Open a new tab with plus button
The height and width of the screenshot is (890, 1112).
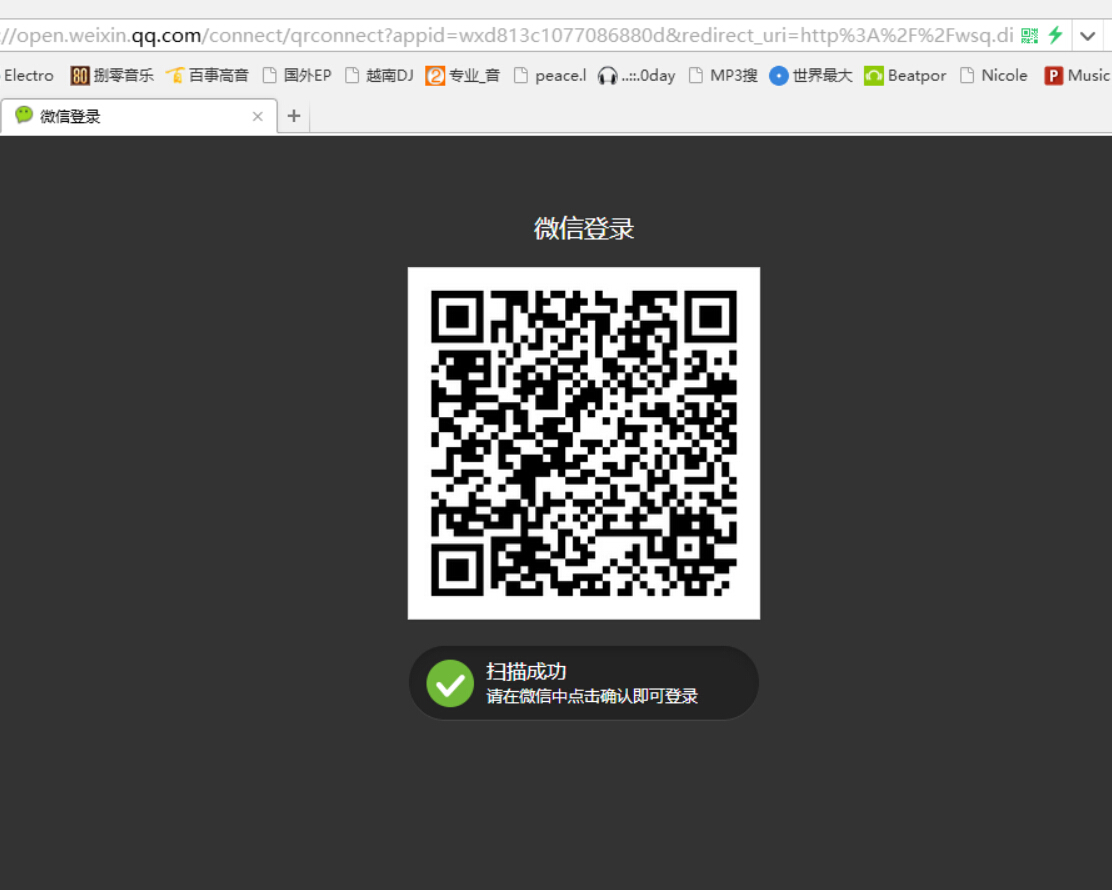coord(294,116)
